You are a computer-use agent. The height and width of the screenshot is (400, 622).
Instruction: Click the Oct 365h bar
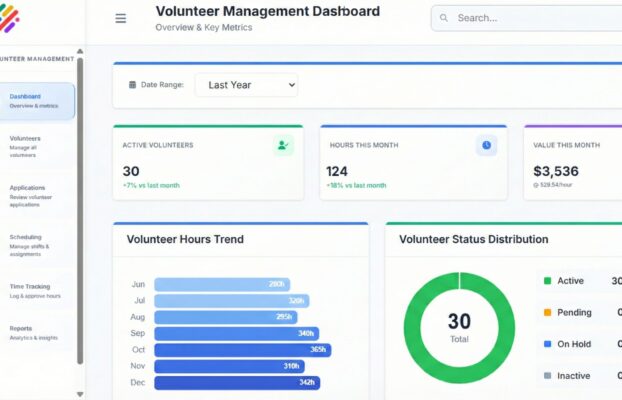(x=243, y=350)
